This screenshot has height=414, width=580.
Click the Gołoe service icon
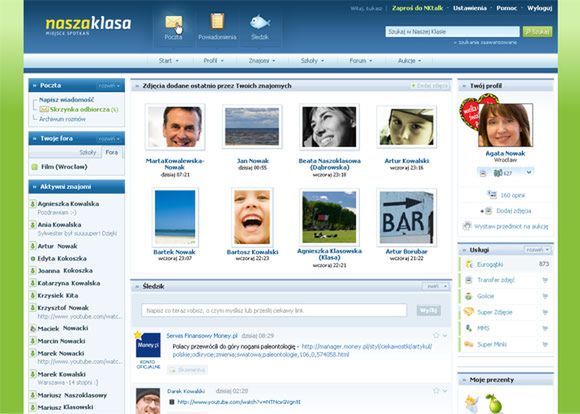click(469, 296)
